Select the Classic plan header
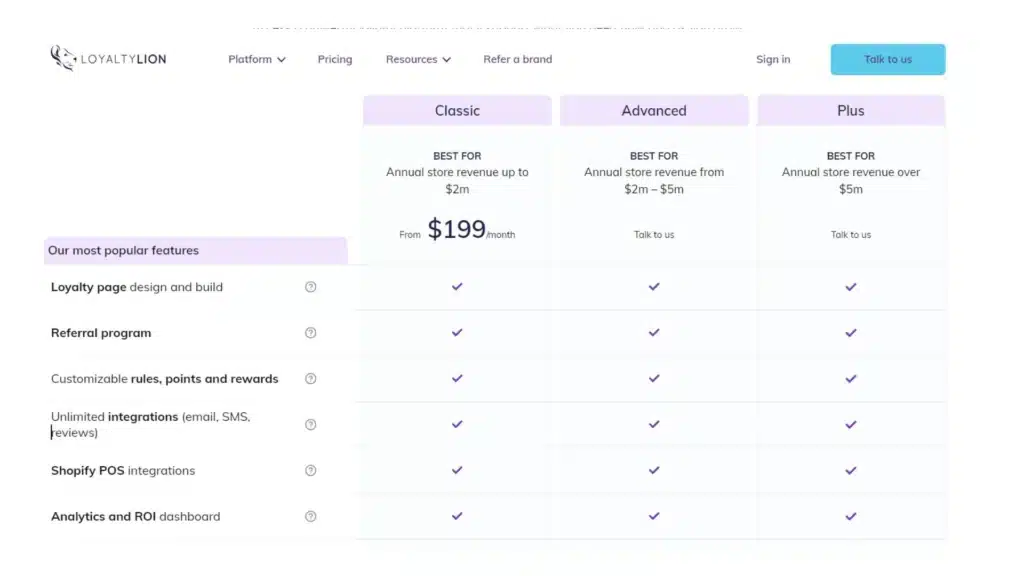 (457, 110)
